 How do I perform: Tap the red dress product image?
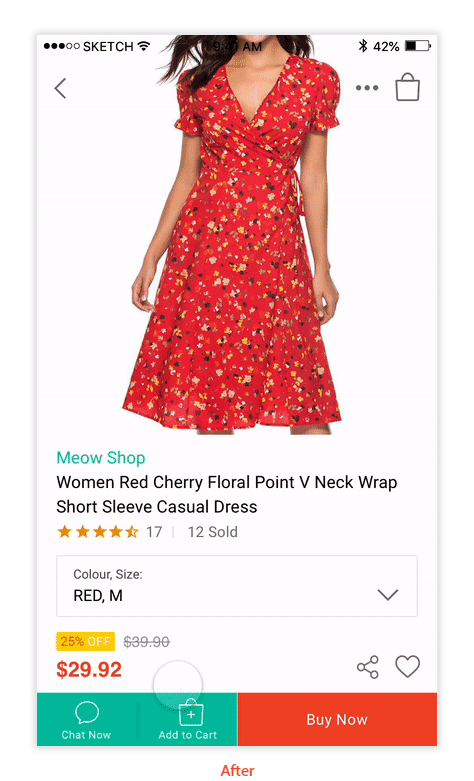click(237, 234)
